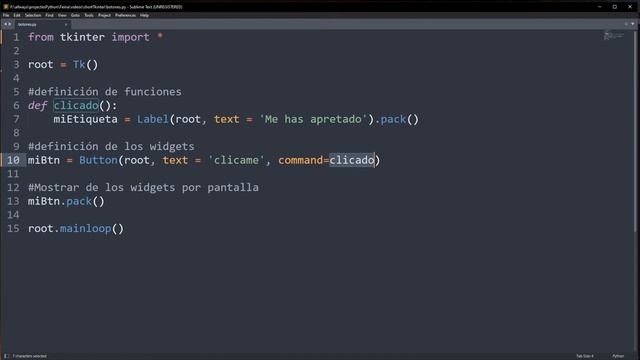
Task: Click 'Label' on line 7
Action: [x=153, y=119]
